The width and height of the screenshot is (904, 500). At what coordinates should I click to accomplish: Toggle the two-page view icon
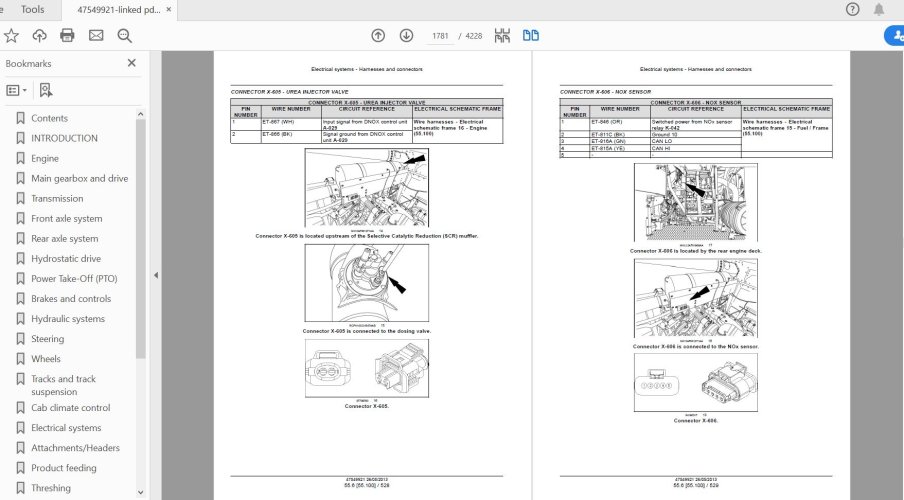click(531, 36)
